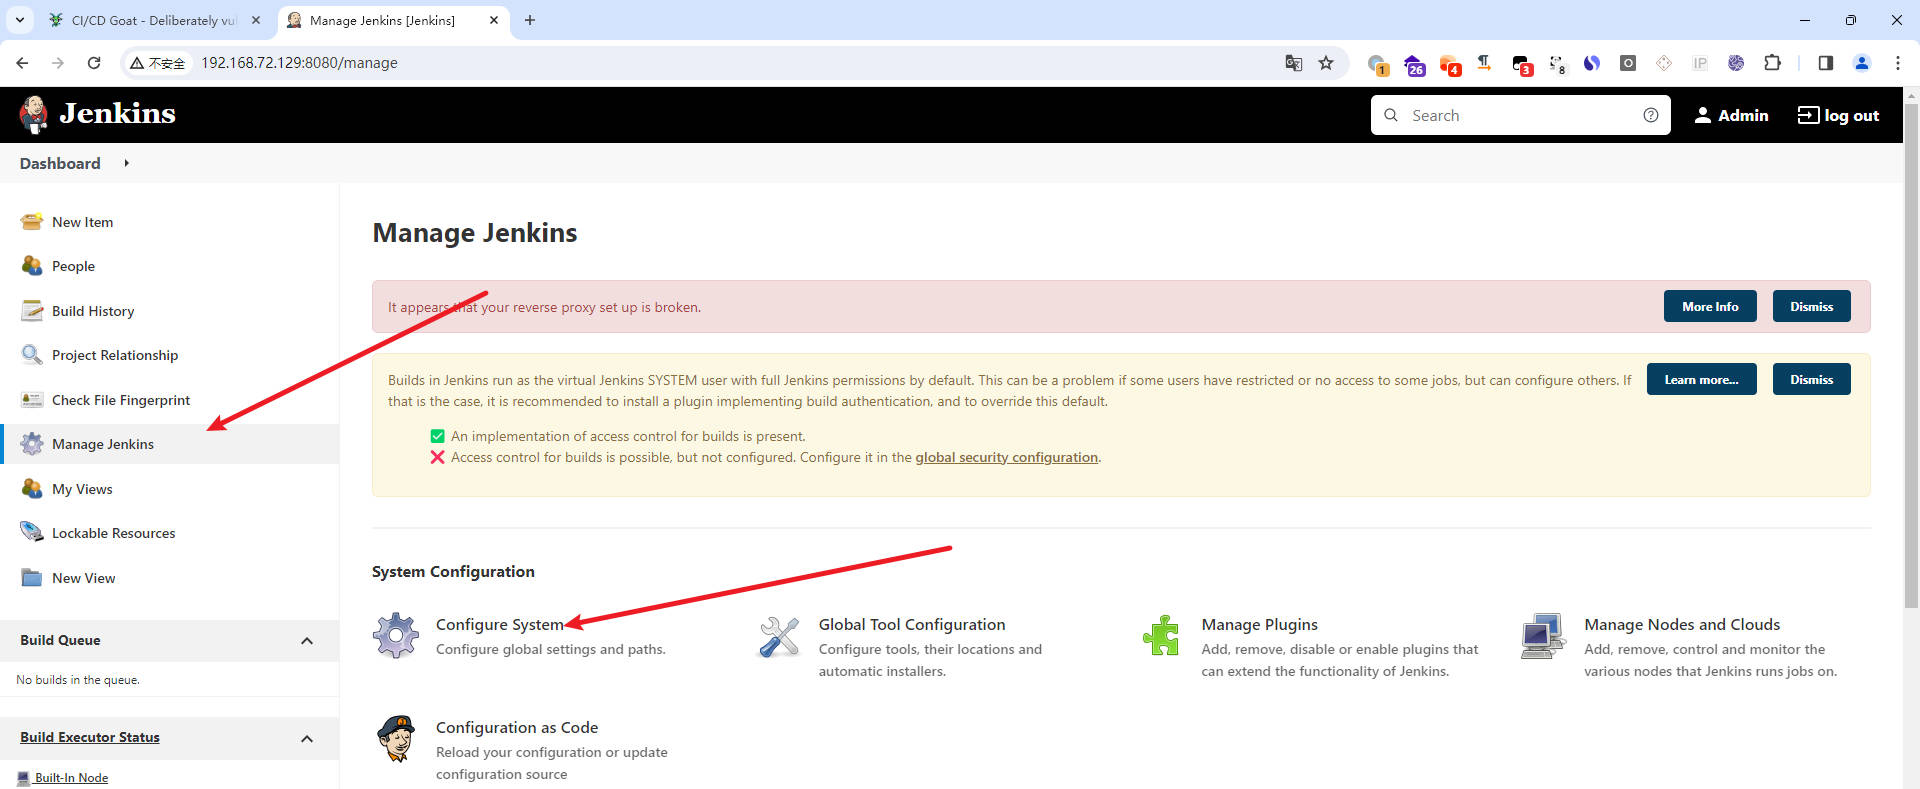The image size is (1920, 789).
Task: Click the Jenkins butler logo icon
Action: click(x=34, y=115)
